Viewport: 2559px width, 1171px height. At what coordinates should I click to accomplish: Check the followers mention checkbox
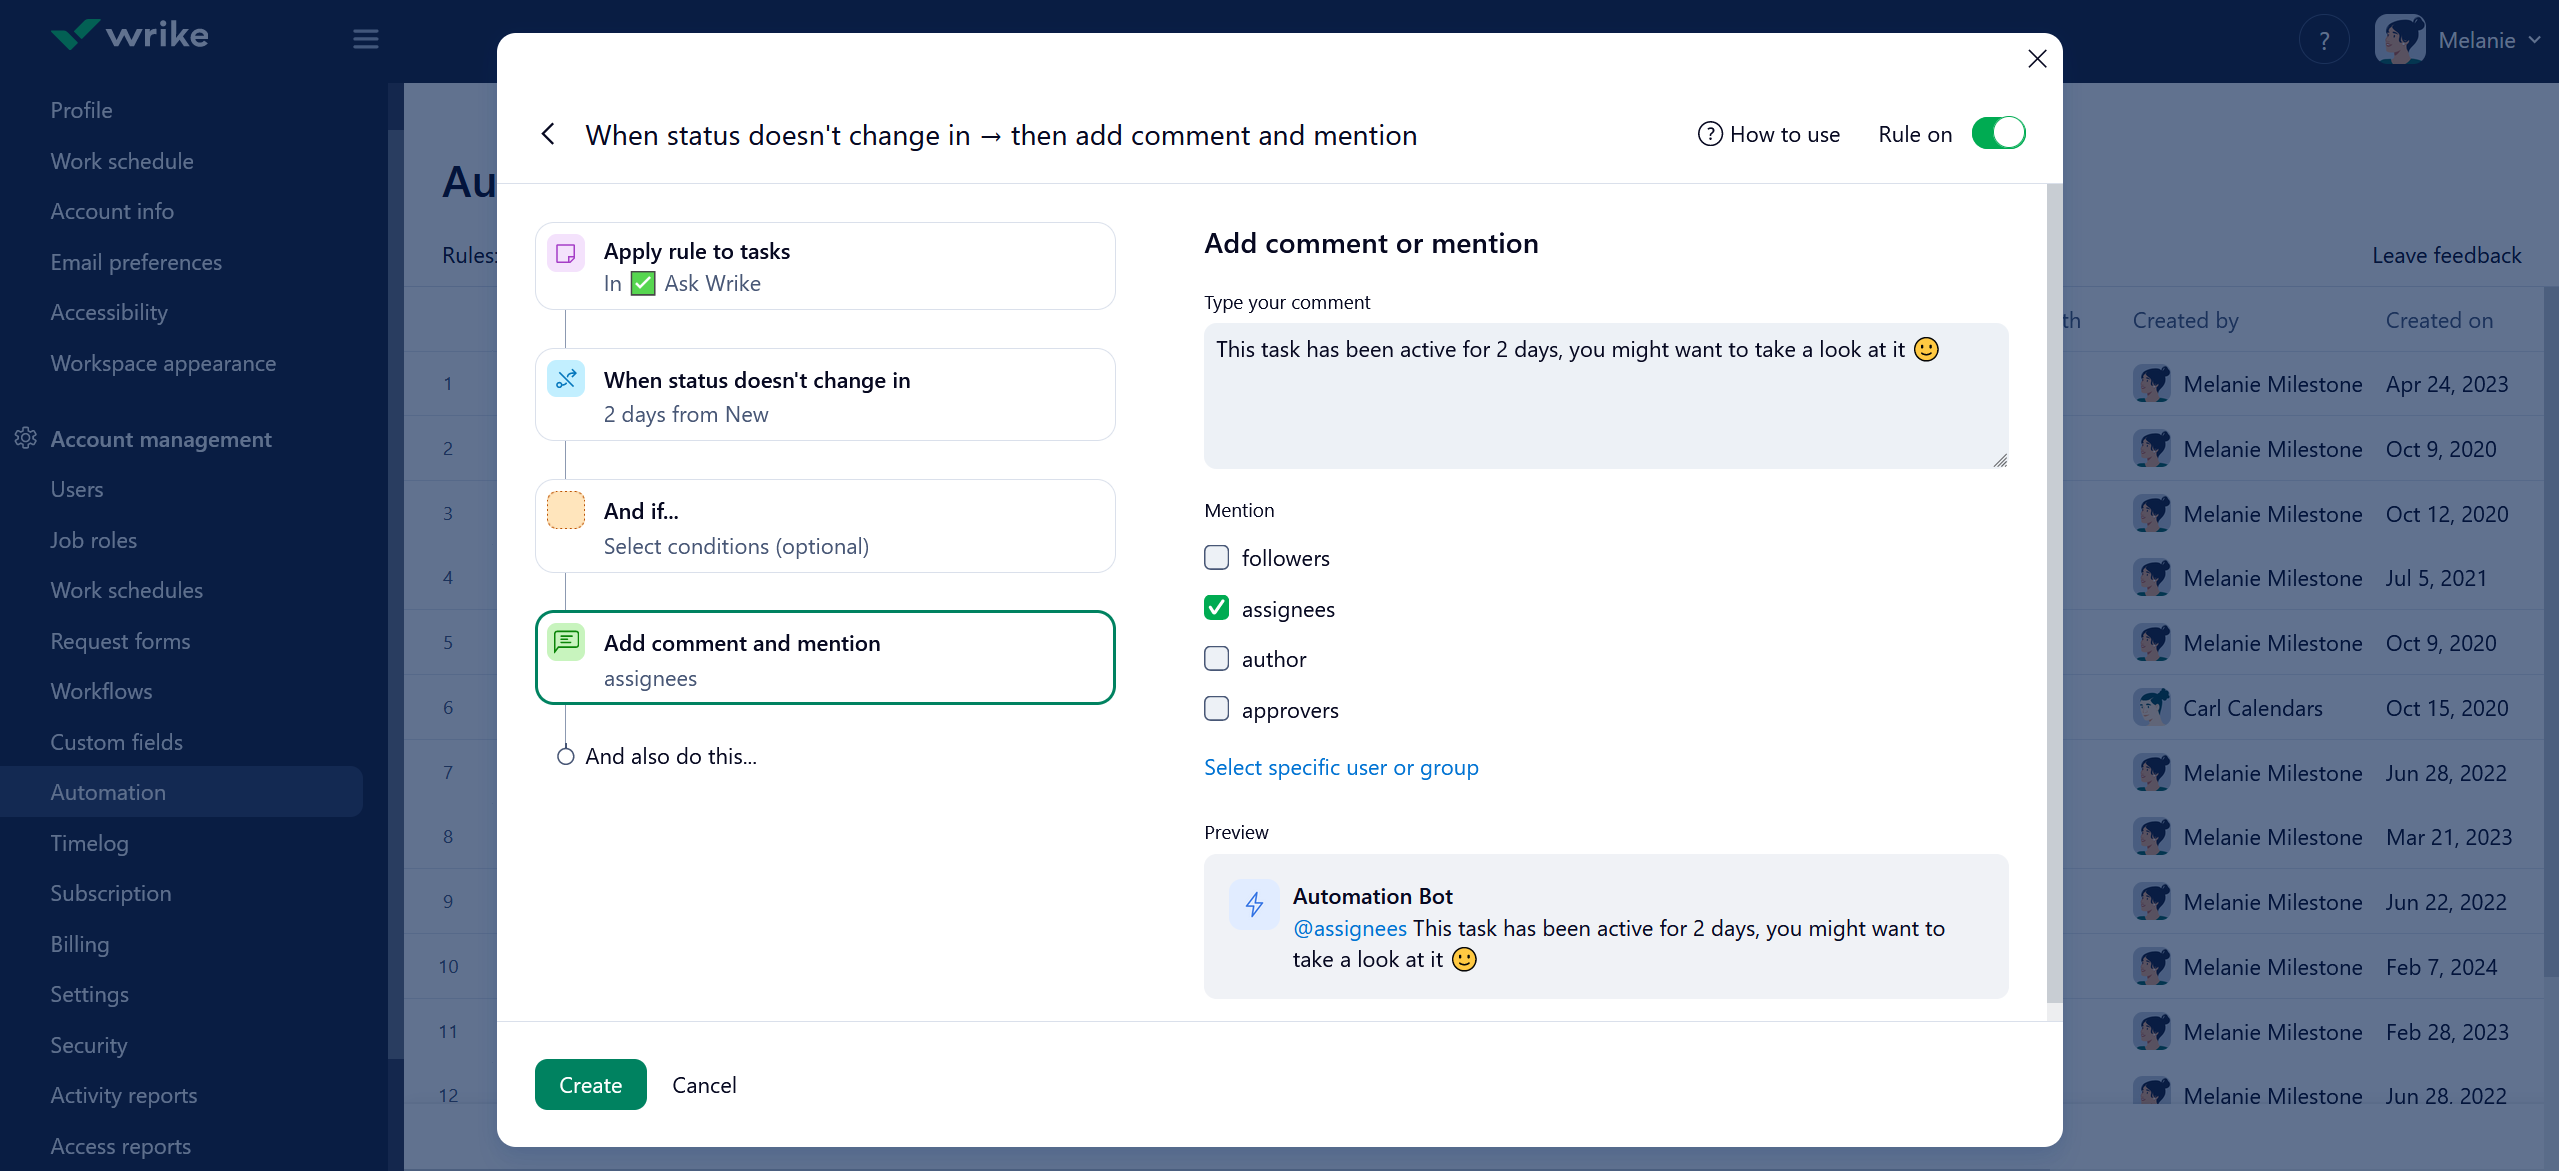point(1216,557)
